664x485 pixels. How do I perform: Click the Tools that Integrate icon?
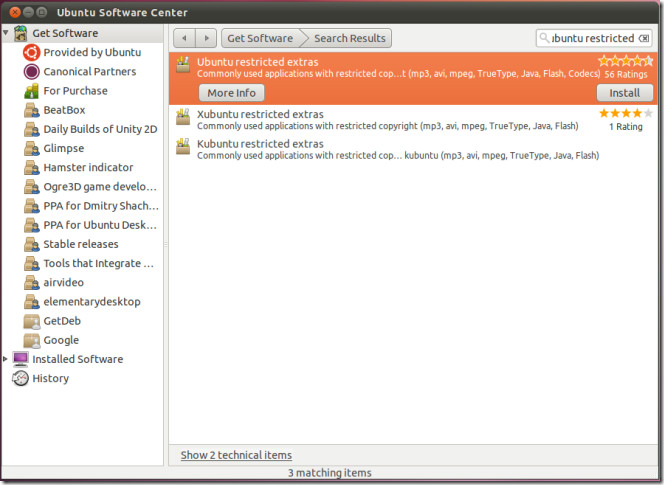[x=31, y=263]
